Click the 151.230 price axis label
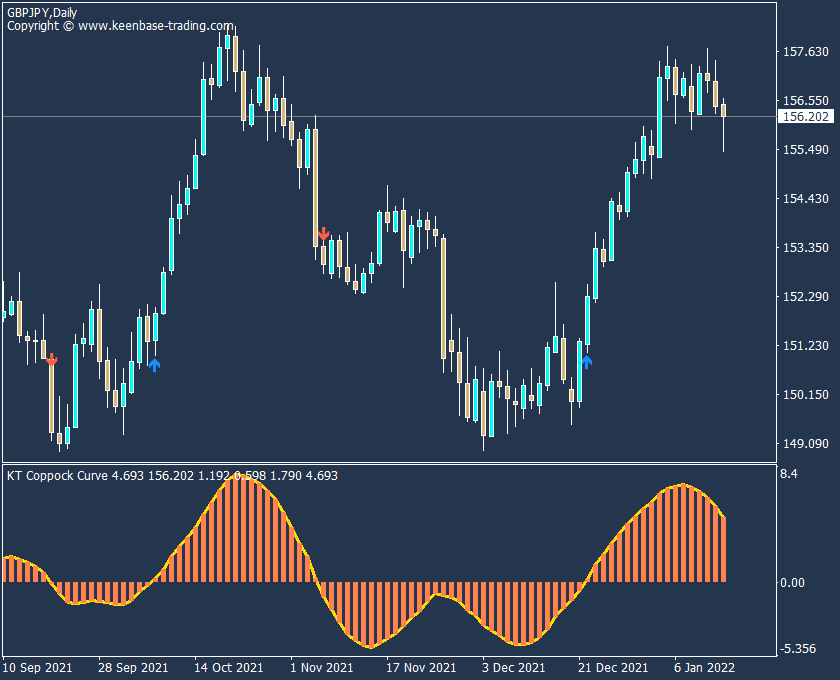840x680 pixels. click(x=806, y=346)
